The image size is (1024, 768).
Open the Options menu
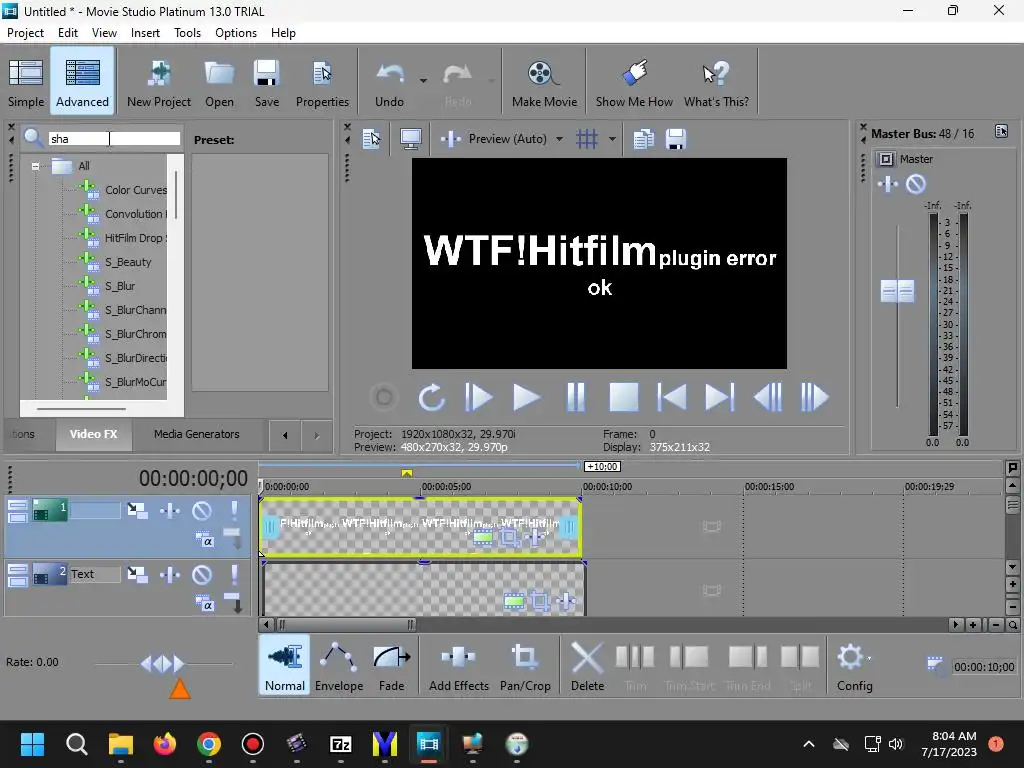pyautogui.click(x=236, y=33)
